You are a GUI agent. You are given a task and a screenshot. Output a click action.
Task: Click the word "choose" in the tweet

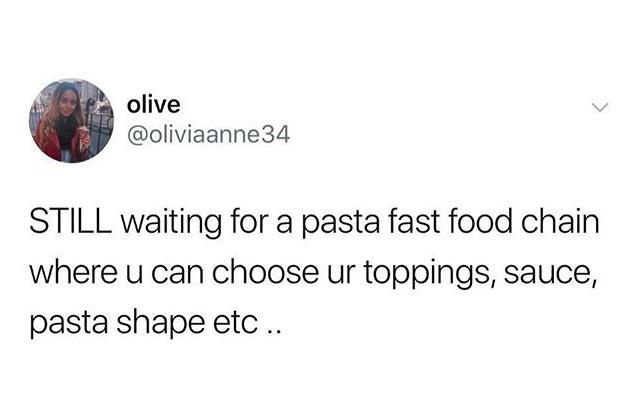265,272
